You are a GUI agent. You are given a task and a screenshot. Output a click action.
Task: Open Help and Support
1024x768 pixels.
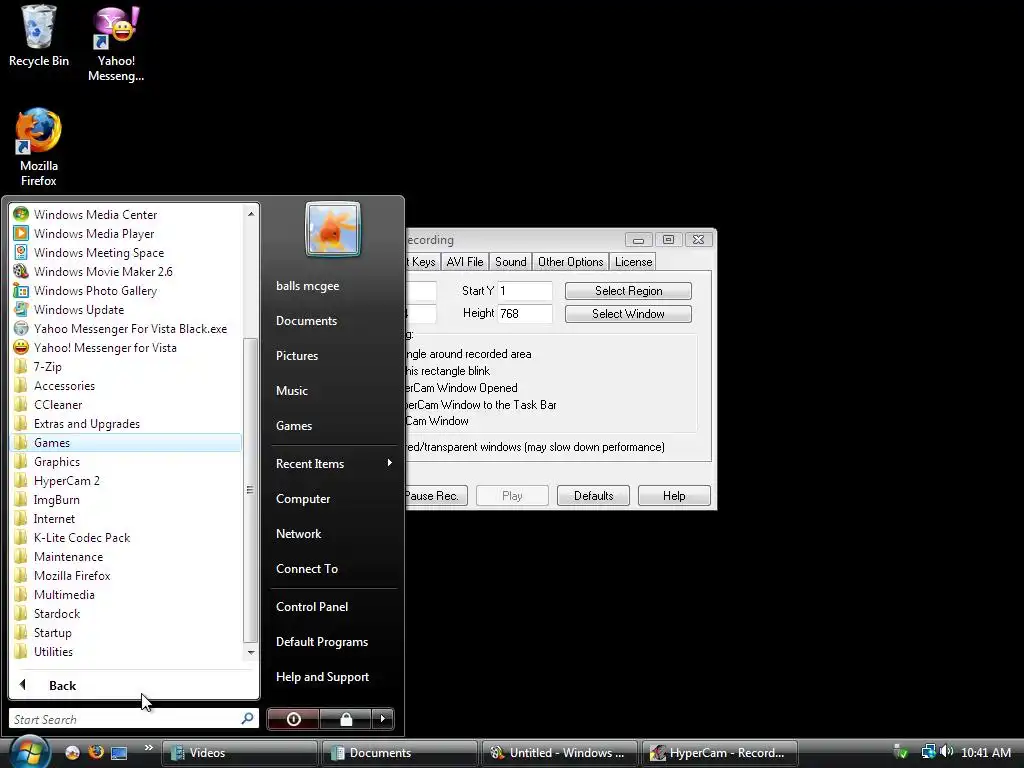[322, 677]
